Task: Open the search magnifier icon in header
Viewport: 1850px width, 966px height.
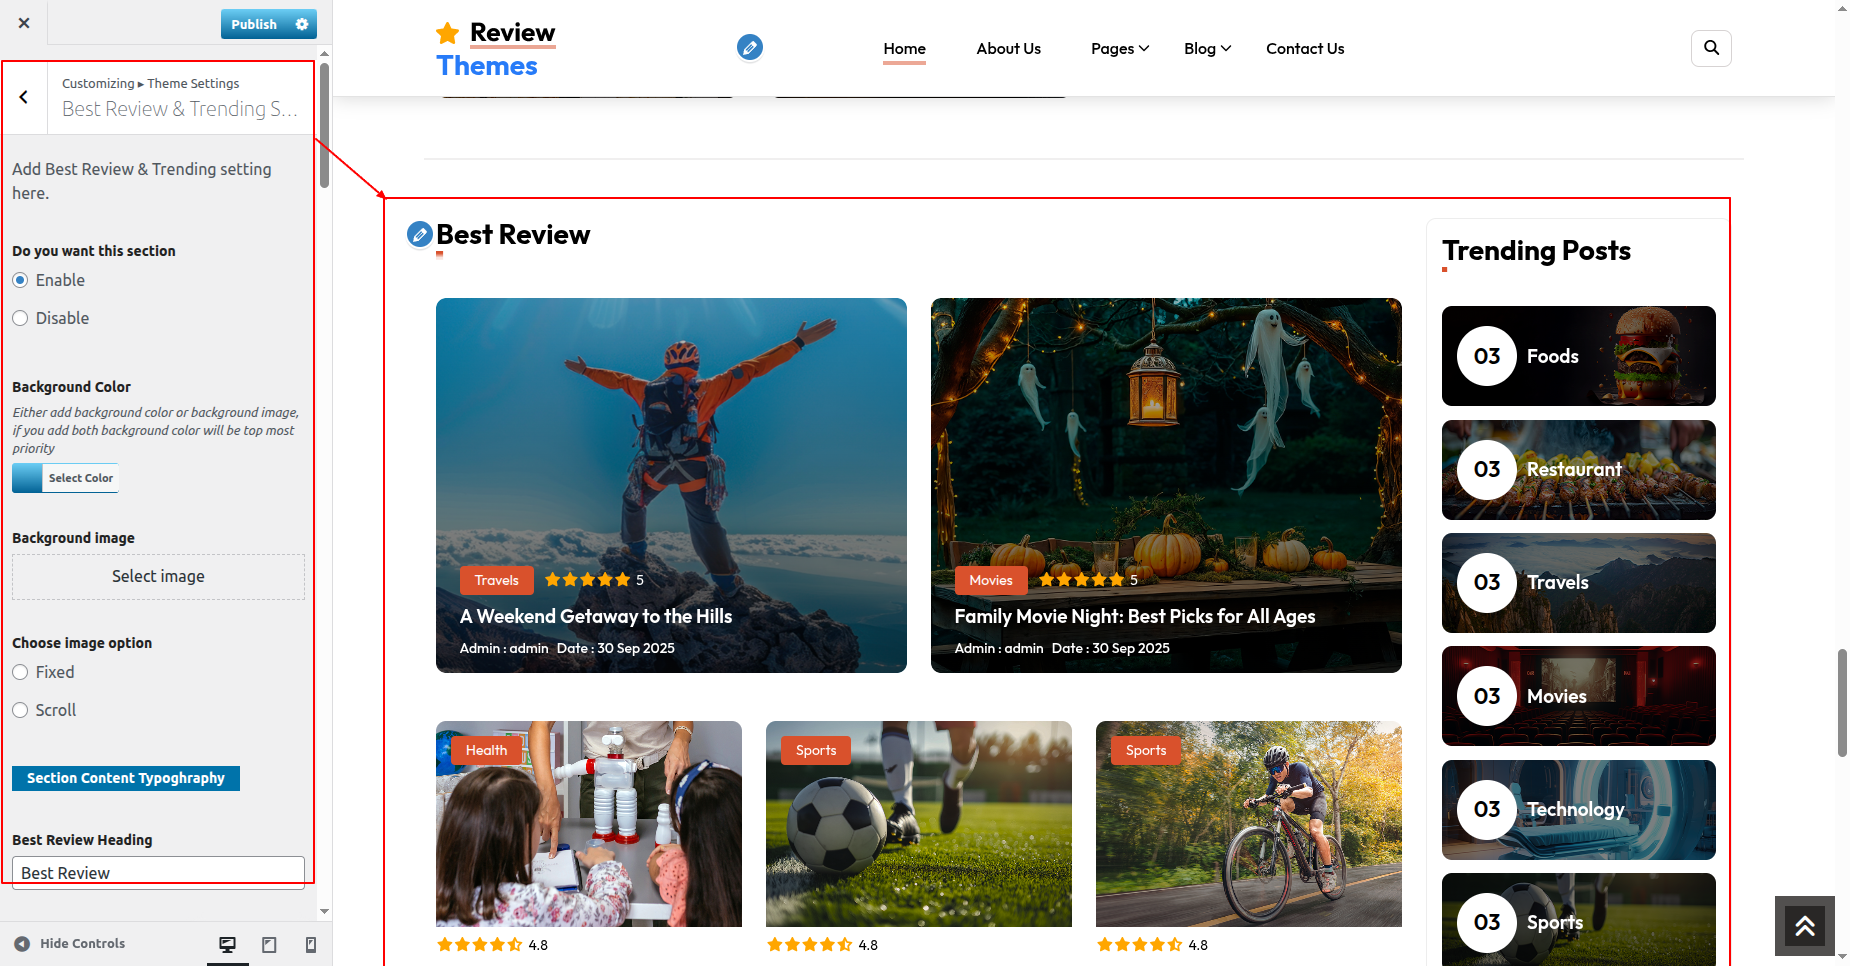Action: pyautogui.click(x=1711, y=48)
